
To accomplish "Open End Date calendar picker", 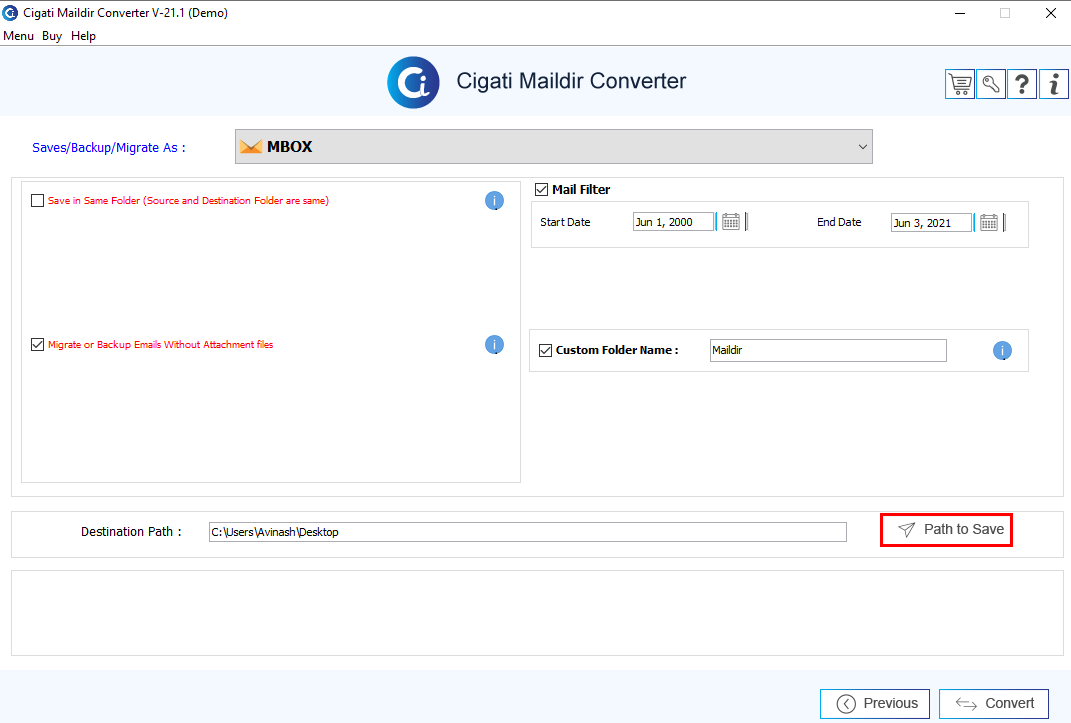I will pos(988,223).
